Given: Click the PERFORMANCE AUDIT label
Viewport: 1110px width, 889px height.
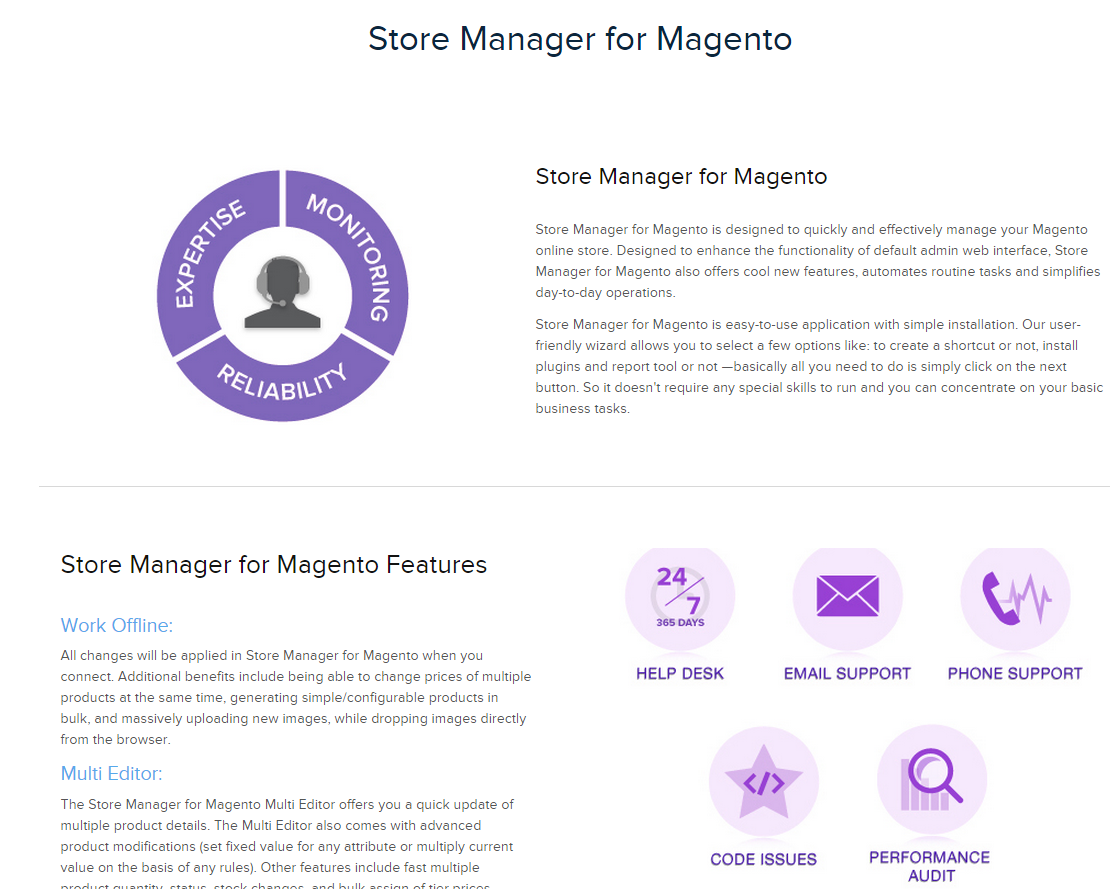Looking at the screenshot, I should tap(930, 866).
